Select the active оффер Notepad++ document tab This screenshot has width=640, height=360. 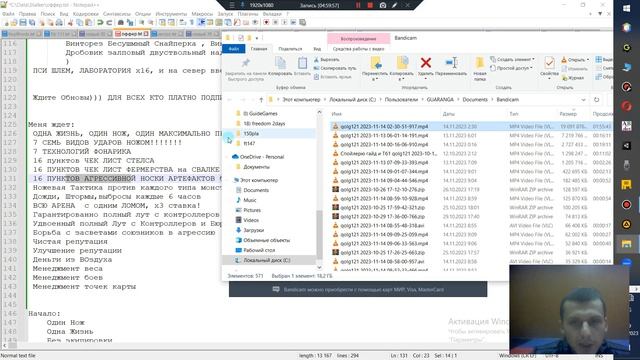point(131,33)
